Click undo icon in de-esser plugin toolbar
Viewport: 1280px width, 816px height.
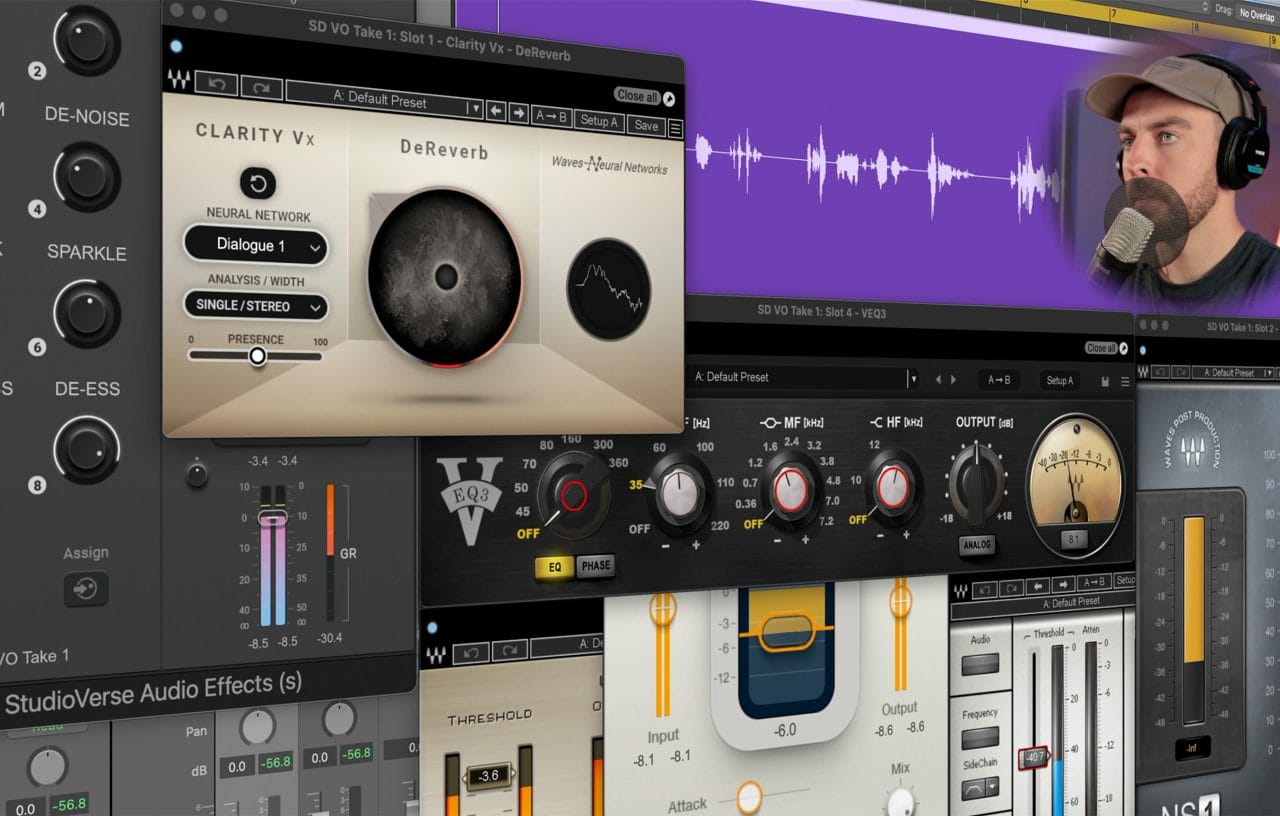(x=985, y=590)
